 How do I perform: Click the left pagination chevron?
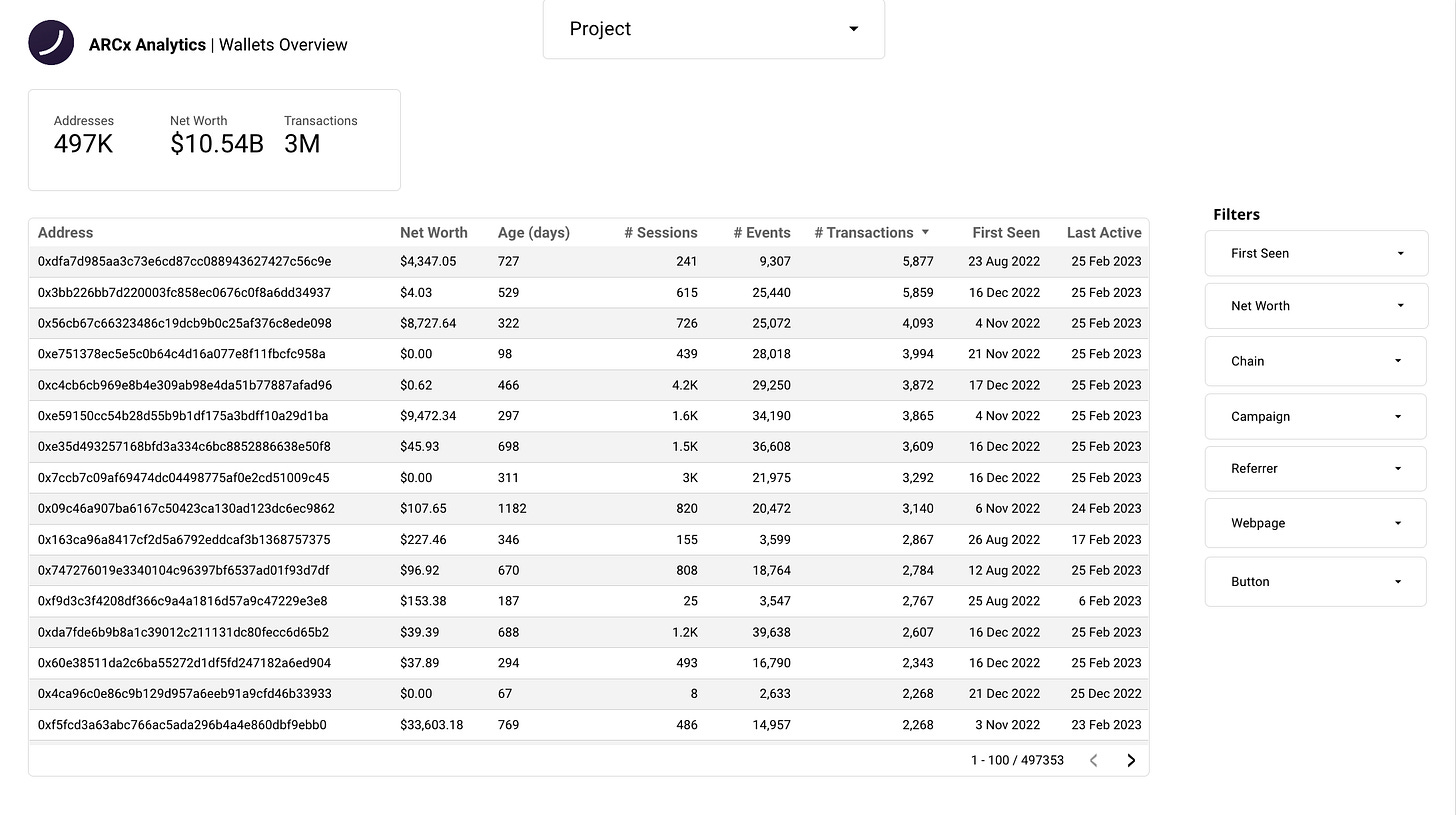tap(1093, 760)
